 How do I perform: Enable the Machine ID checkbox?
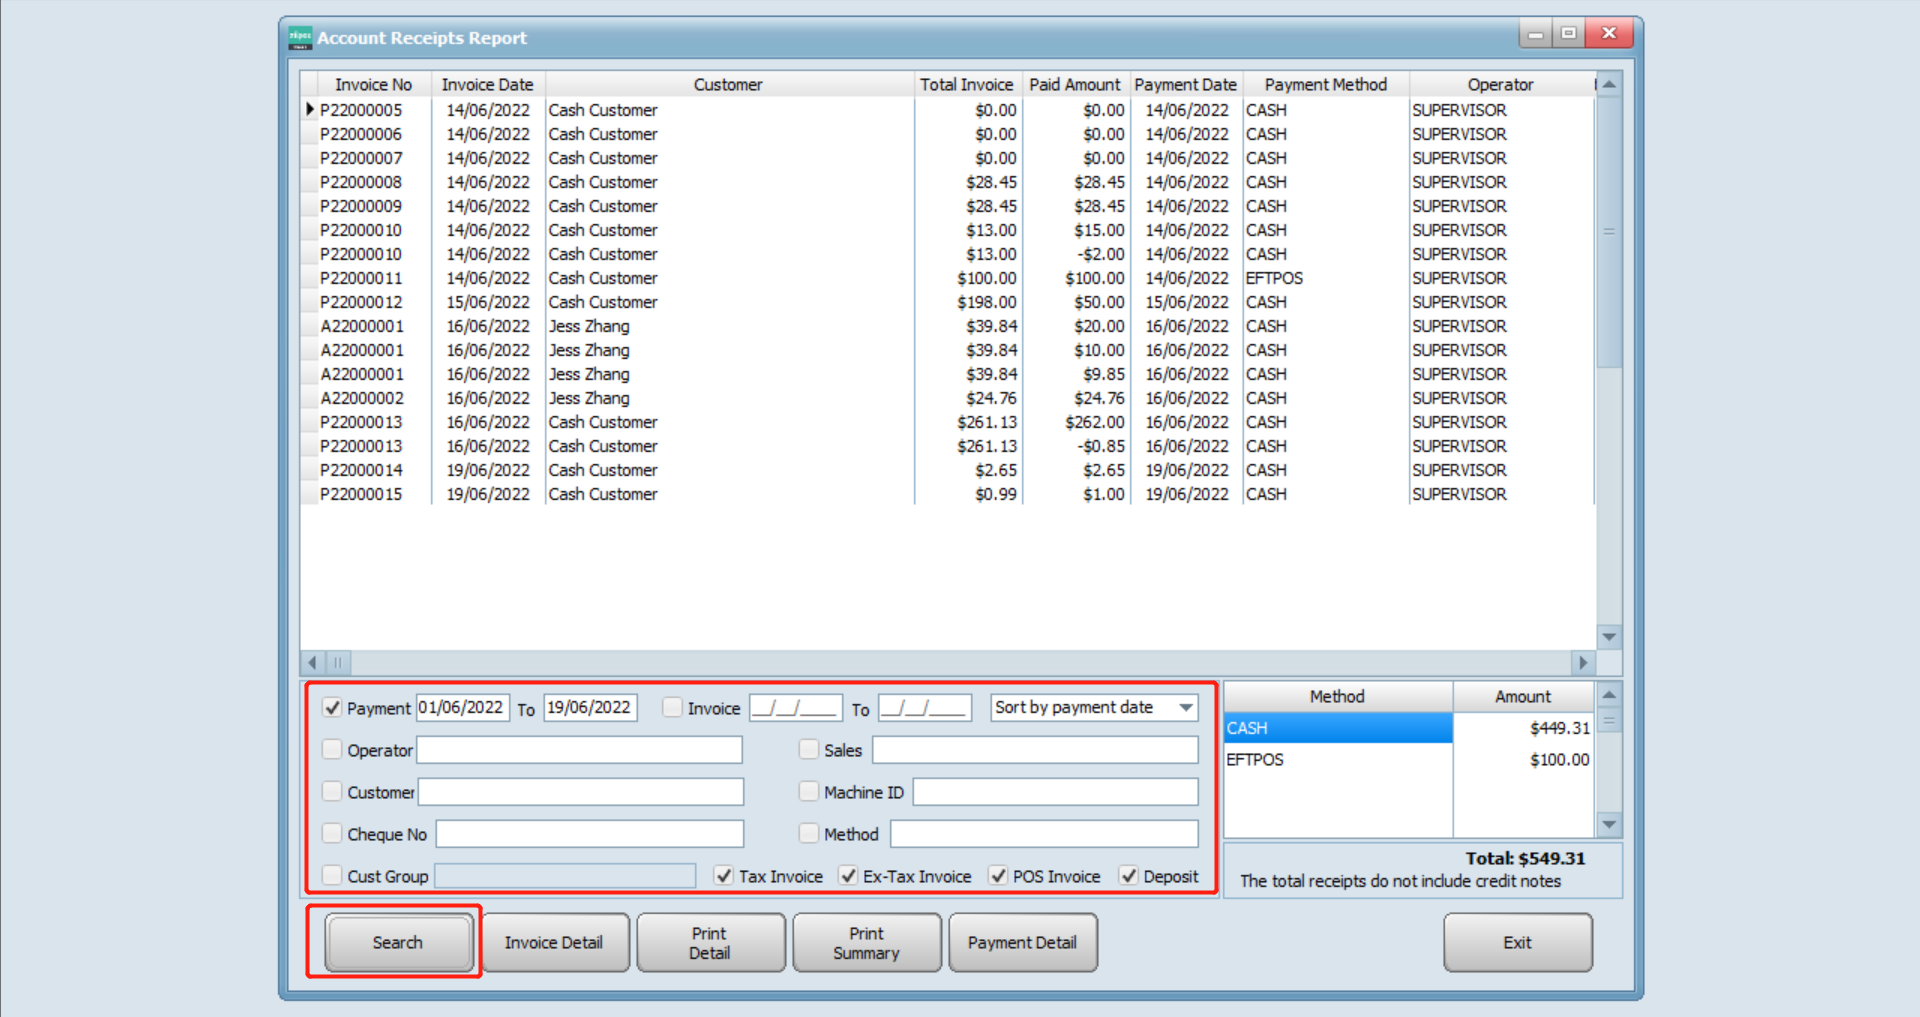[809, 791]
